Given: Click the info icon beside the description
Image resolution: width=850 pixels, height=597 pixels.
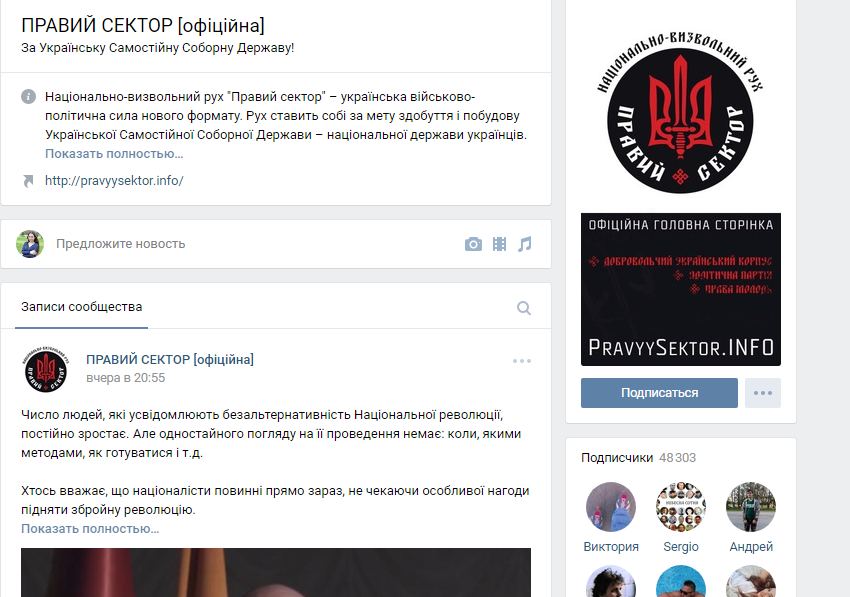Looking at the screenshot, I should (x=28, y=97).
